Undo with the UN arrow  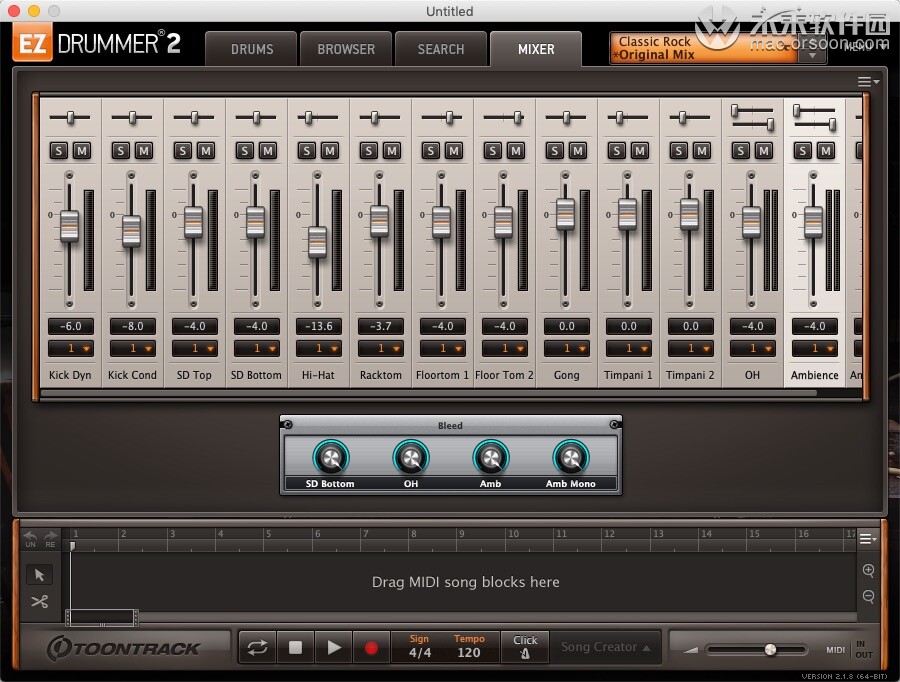(x=30, y=538)
